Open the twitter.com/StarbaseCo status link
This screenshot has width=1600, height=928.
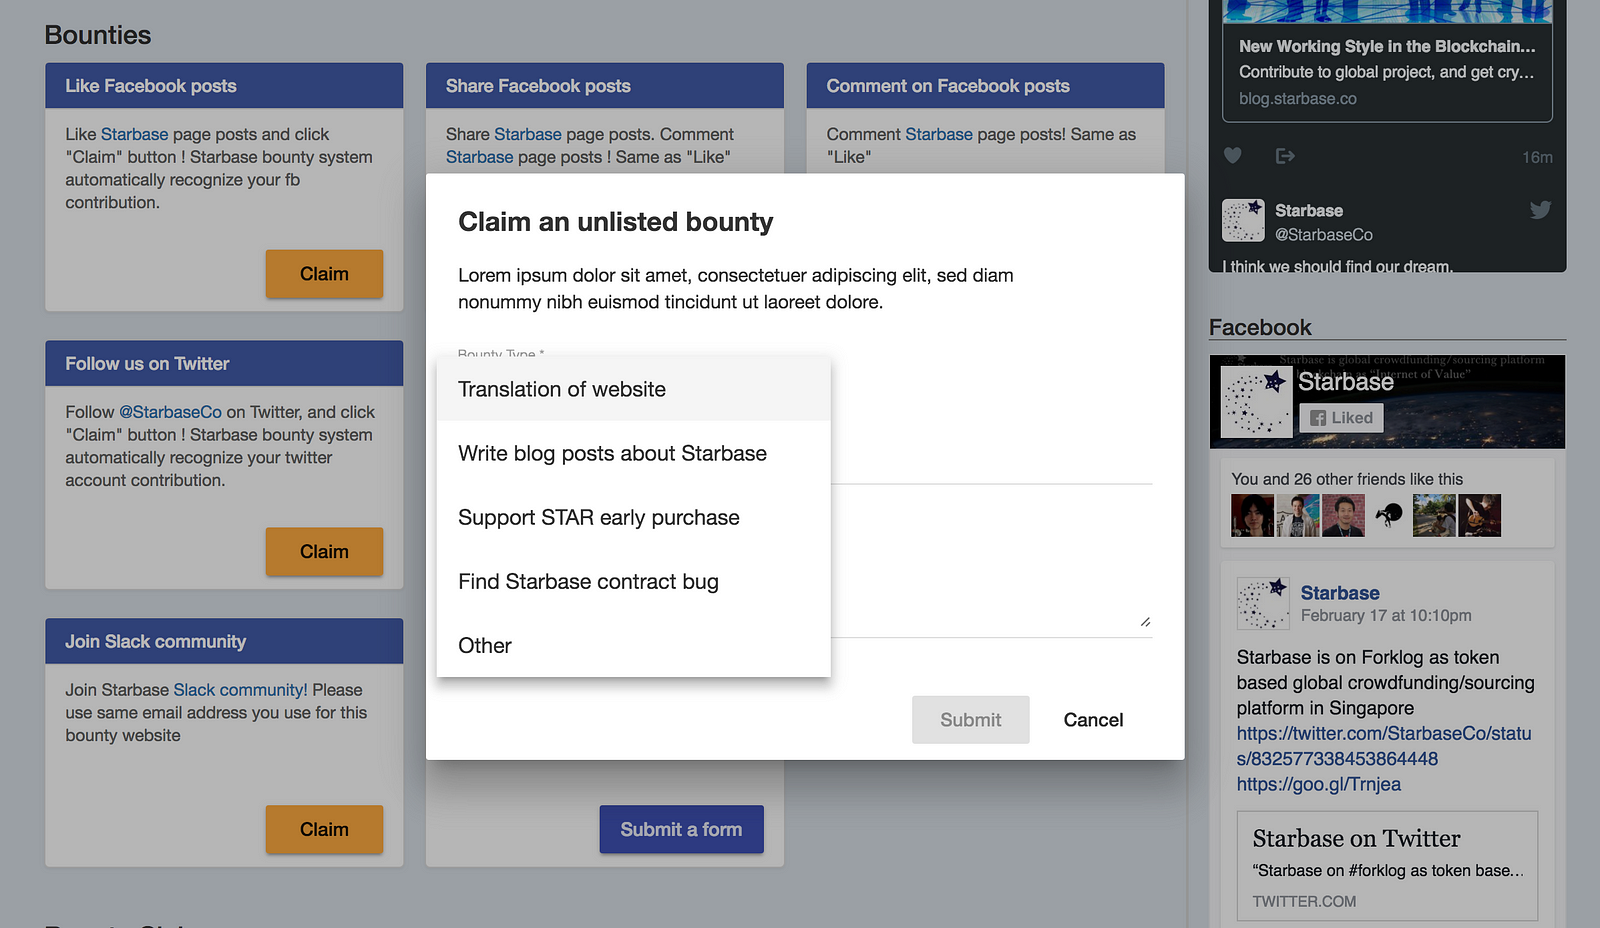(x=1384, y=746)
